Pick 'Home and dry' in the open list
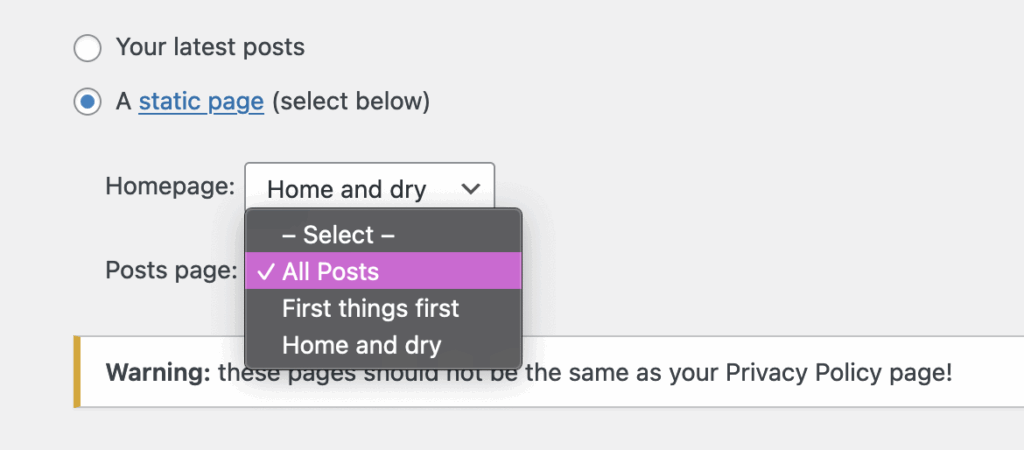Image resolution: width=1024 pixels, height=450 pixels. pos(361,344)
